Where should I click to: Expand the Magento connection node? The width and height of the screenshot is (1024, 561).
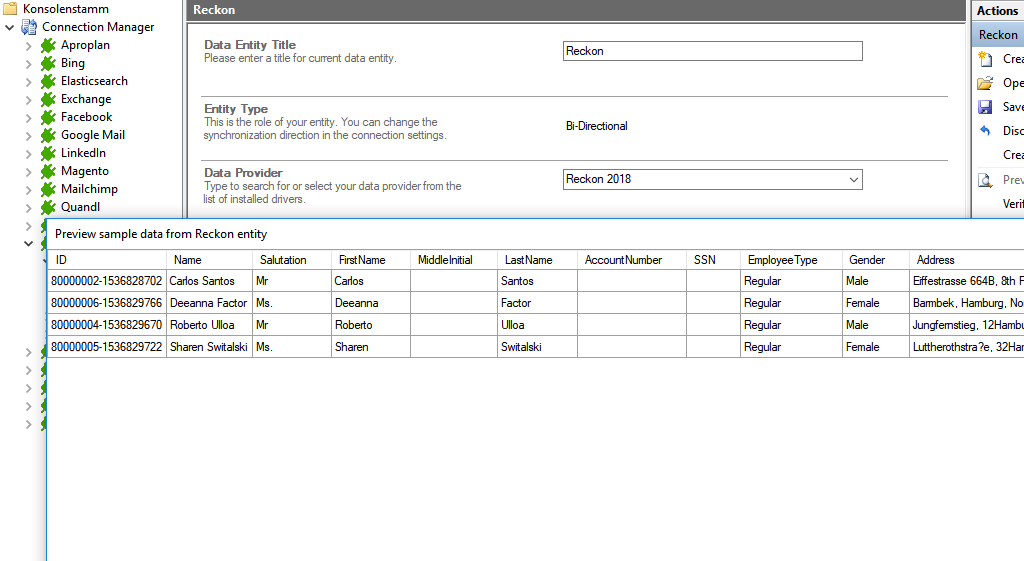pyautogui.click(x=28, y=171)
